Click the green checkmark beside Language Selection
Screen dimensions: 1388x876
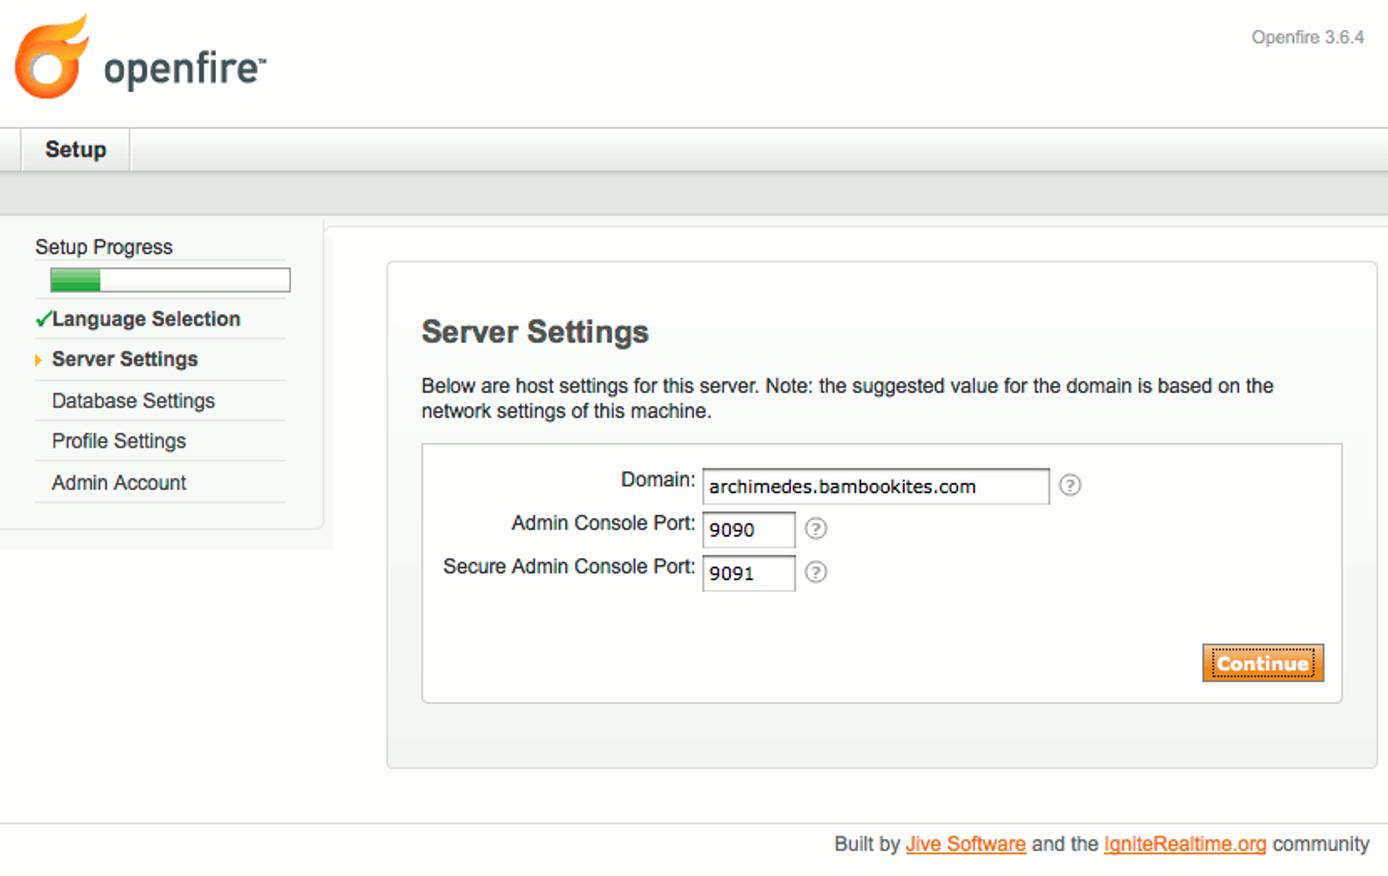[44, 318]
